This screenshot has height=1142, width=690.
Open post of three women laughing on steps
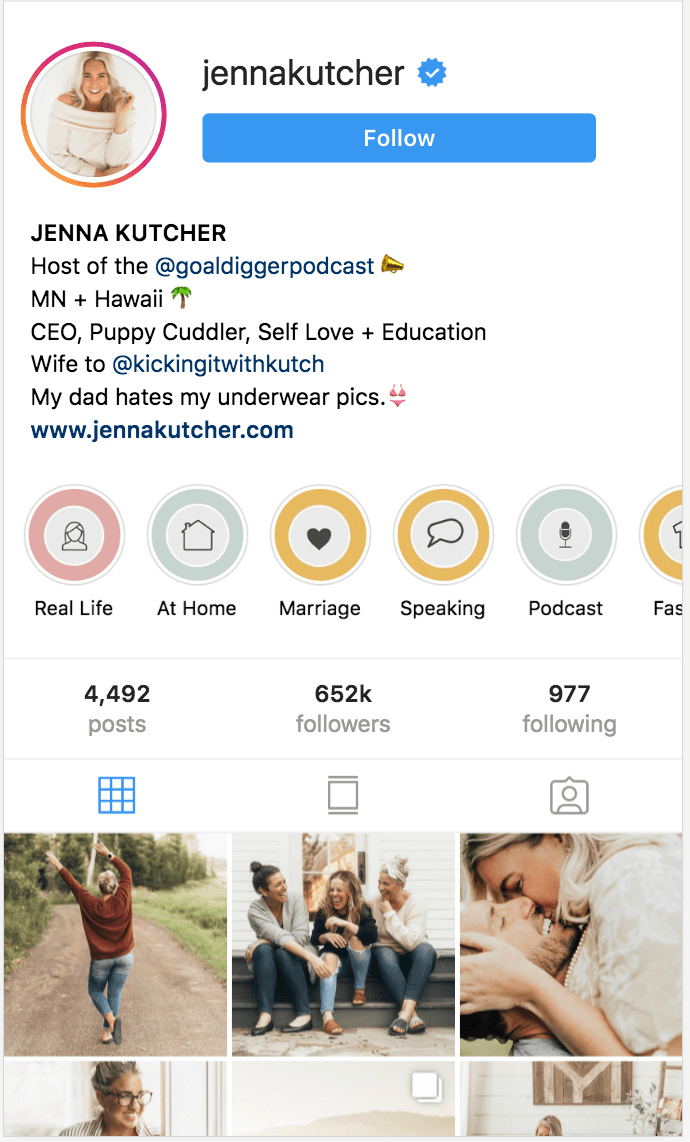[x=343, y=945]
